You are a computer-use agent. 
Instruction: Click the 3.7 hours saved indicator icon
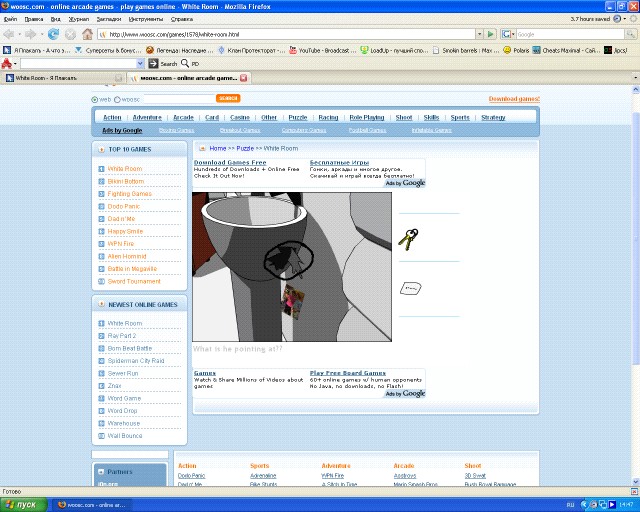click(x=617, y=19)
